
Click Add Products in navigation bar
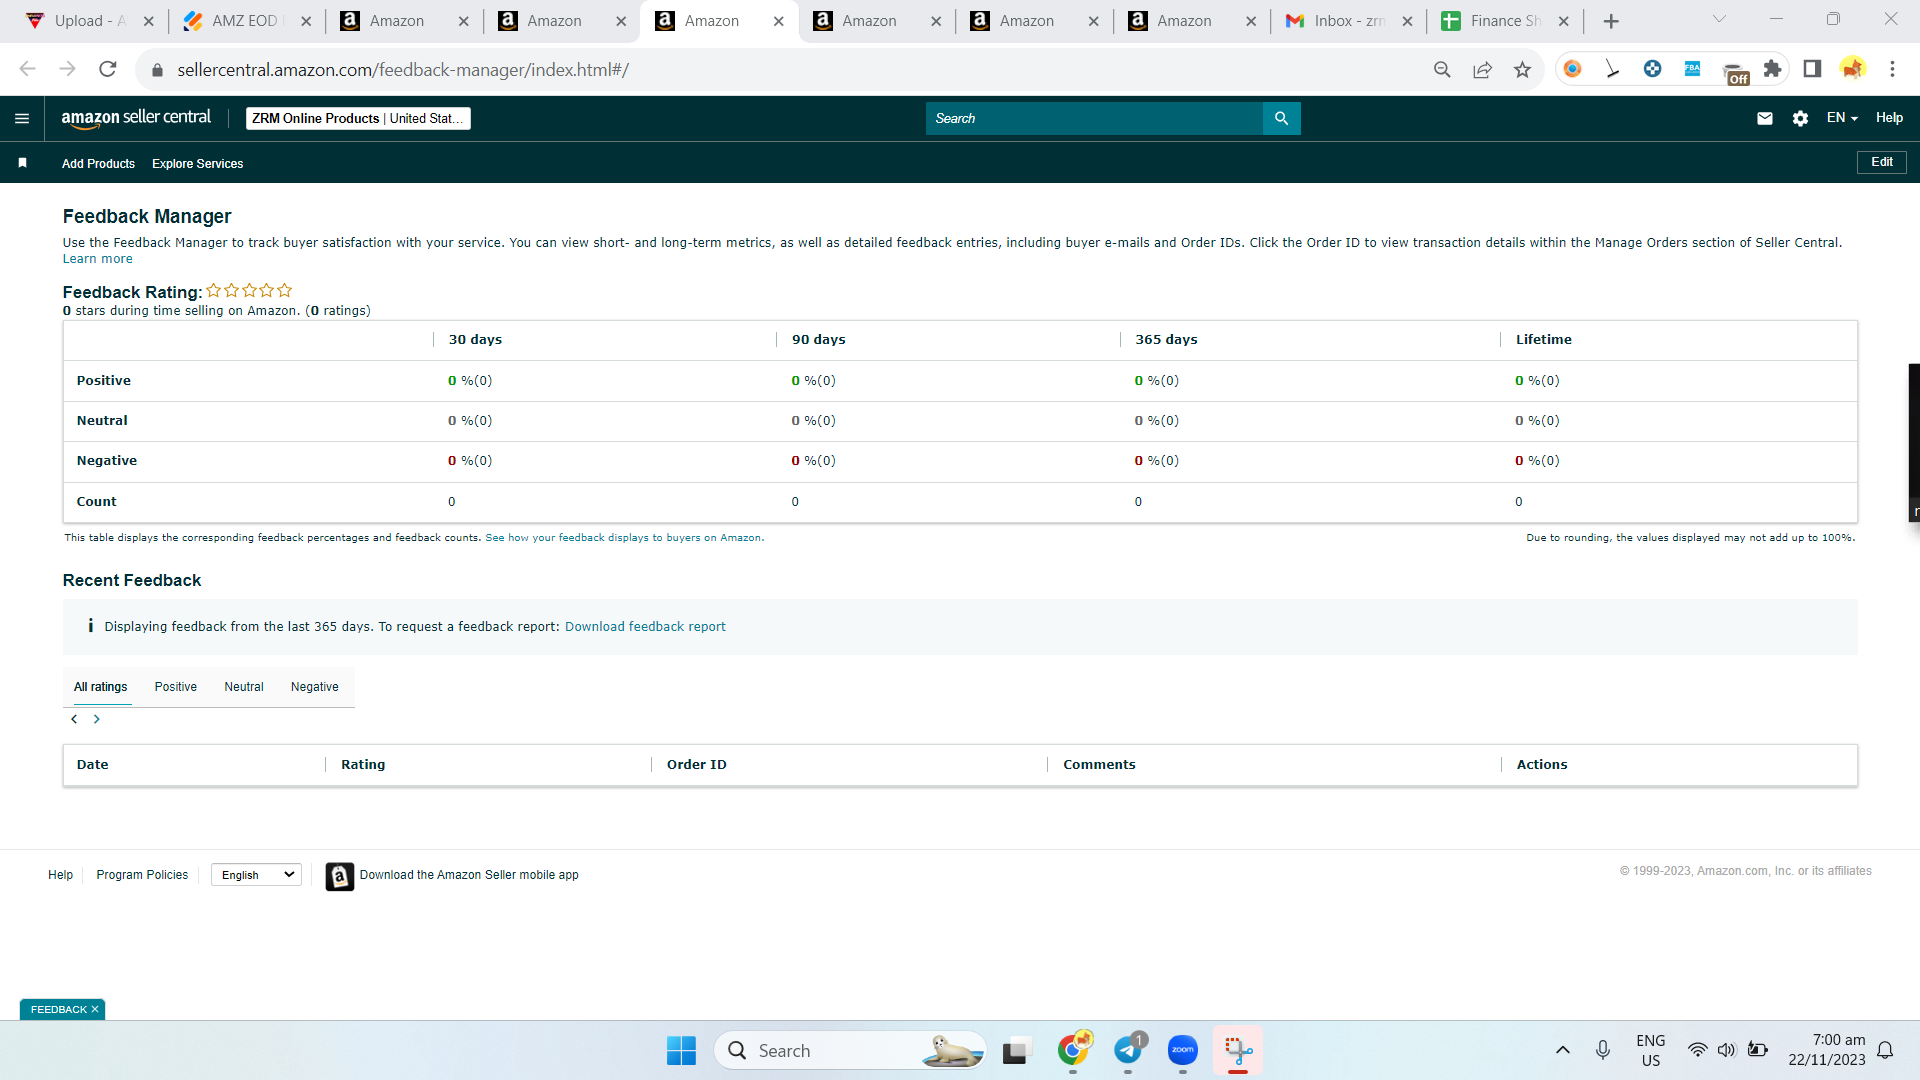(x=98, y=164)
